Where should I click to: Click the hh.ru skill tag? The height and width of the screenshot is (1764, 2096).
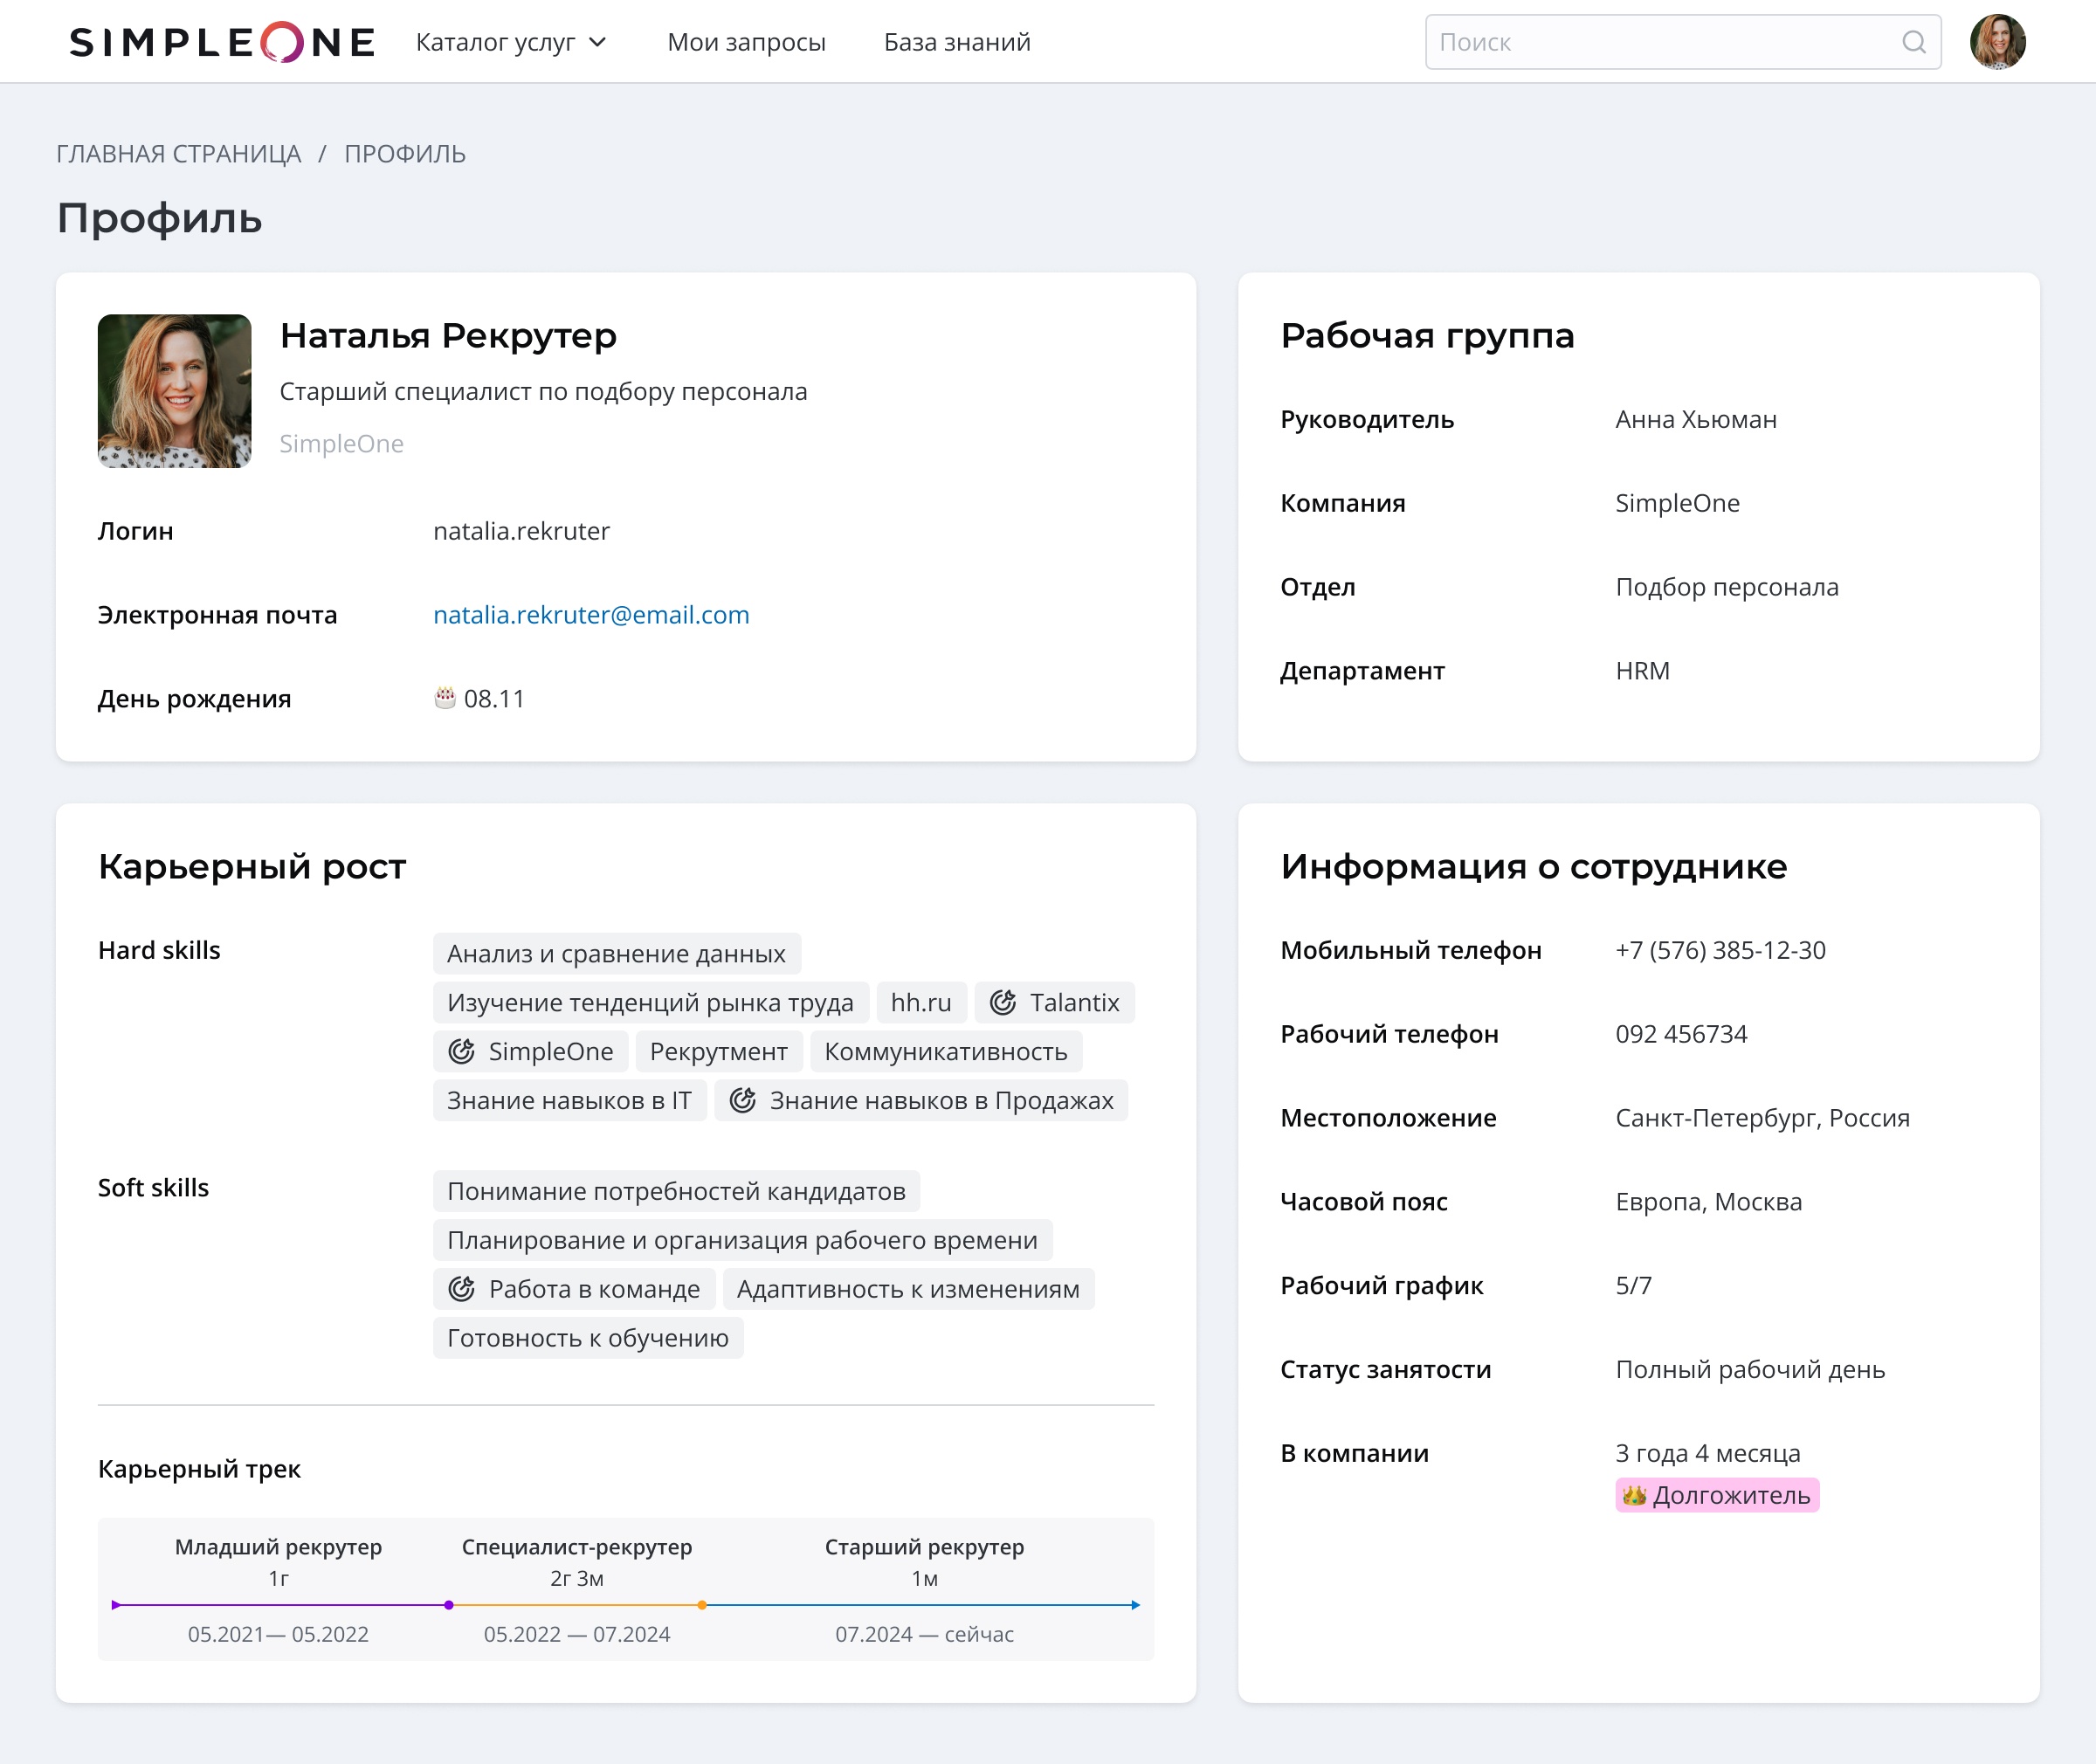tap(920, 1002)
